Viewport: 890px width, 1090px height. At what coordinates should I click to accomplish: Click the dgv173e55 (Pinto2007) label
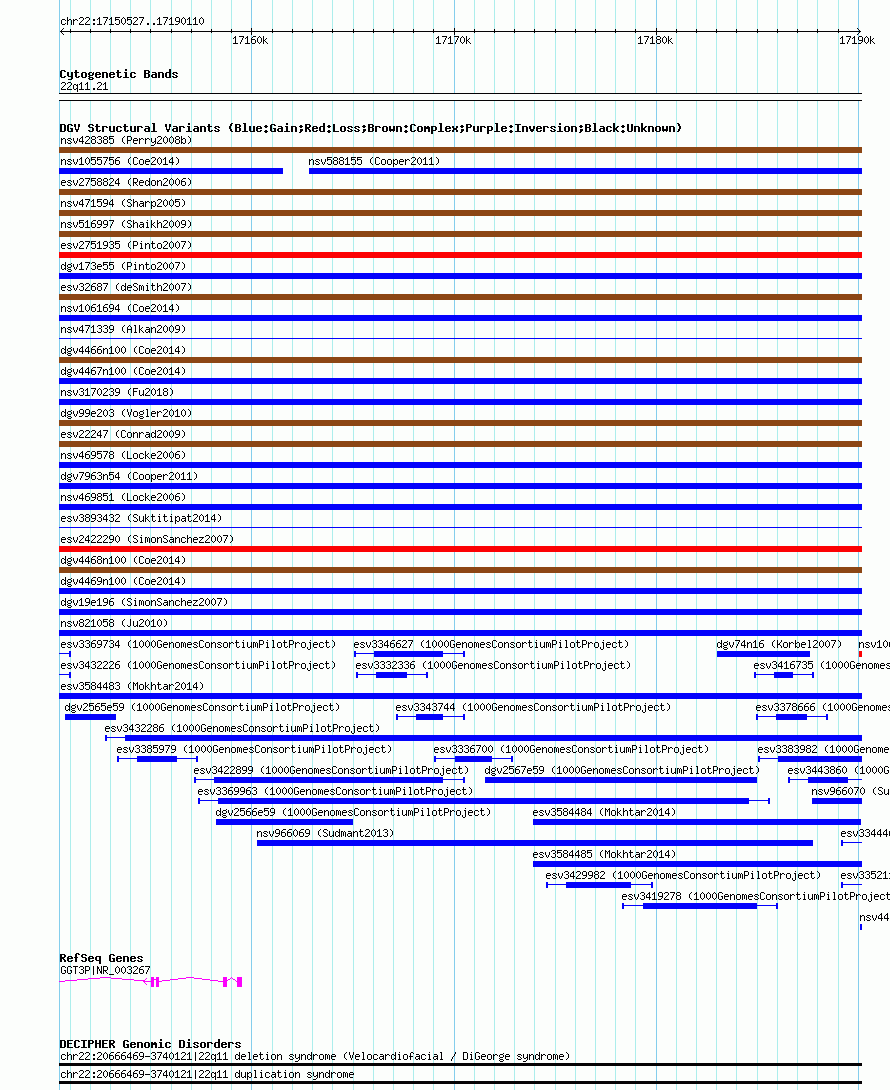click(123, 266)
